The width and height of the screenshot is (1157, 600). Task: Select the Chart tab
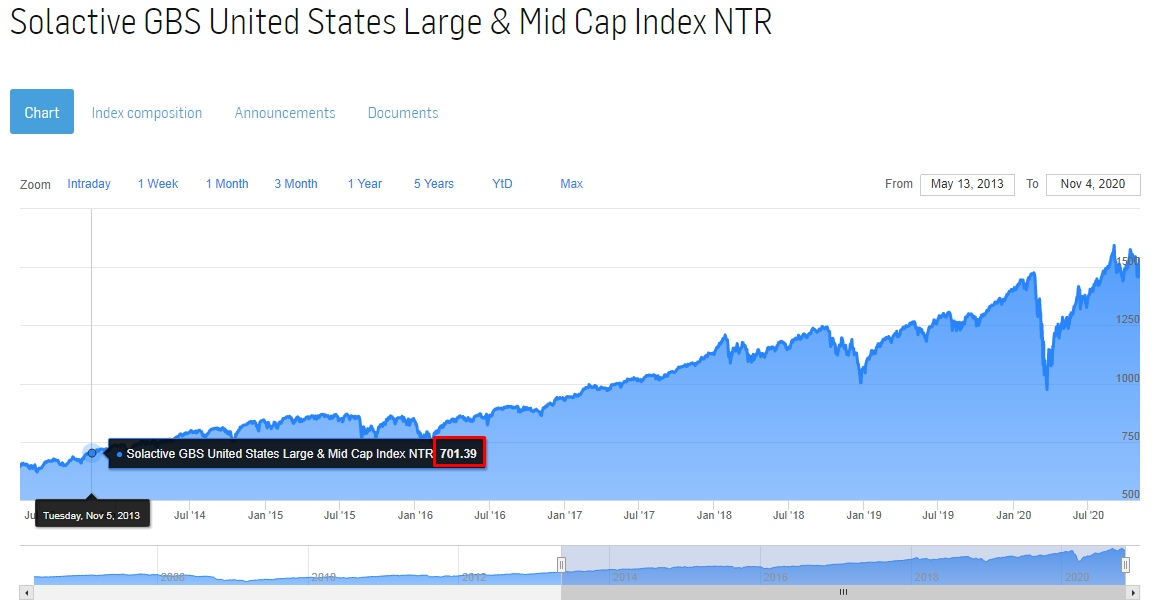click(x=42, y=111)
